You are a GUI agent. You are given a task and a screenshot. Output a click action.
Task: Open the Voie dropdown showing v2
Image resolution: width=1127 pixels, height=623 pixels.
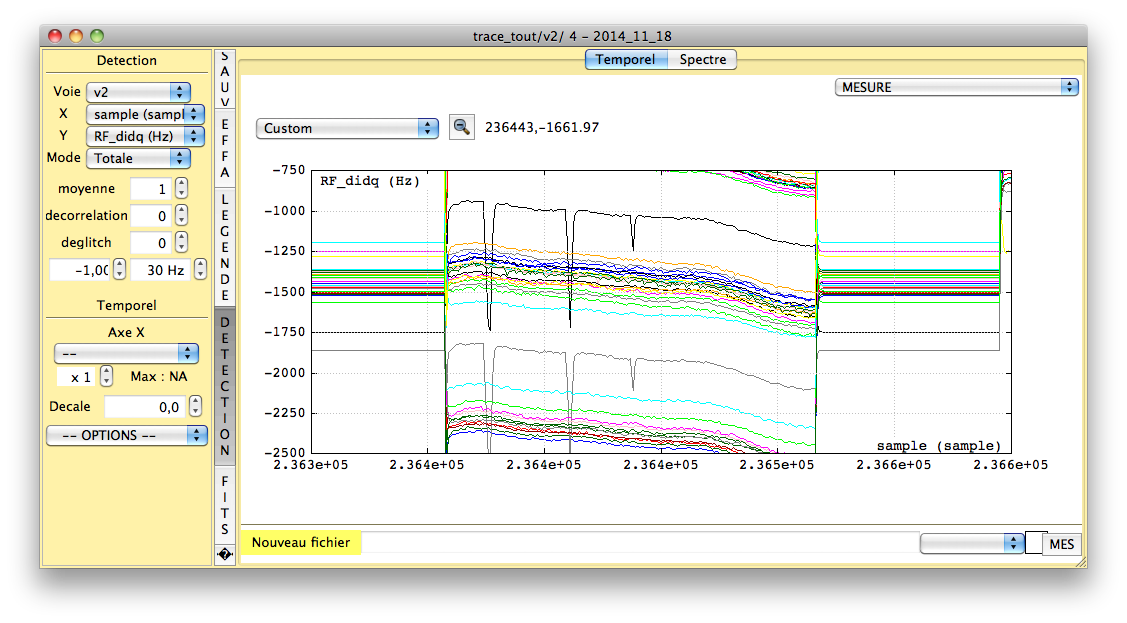click(138, 91)
